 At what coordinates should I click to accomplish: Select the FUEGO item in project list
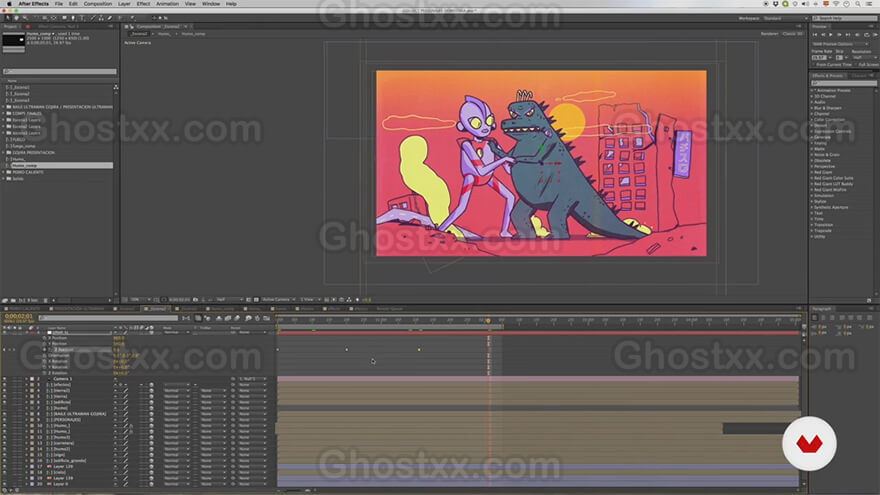(x=19, y=139)
